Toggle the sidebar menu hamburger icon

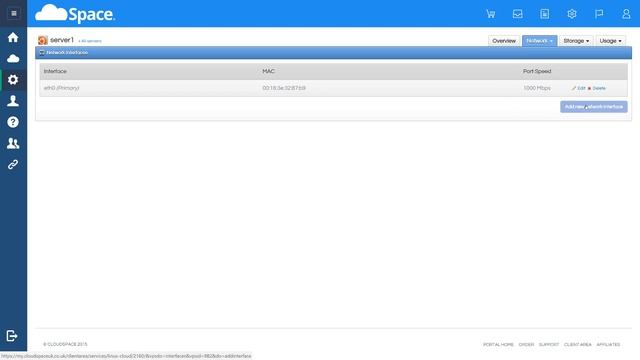click(13, 13)
